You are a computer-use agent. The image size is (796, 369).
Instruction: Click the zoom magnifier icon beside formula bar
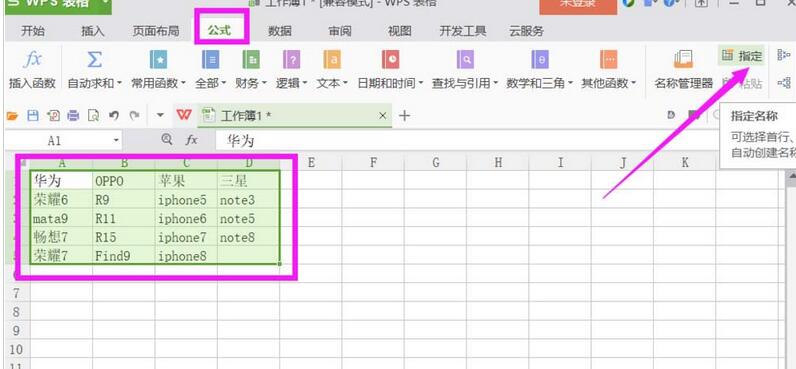[x=167, y=139]
